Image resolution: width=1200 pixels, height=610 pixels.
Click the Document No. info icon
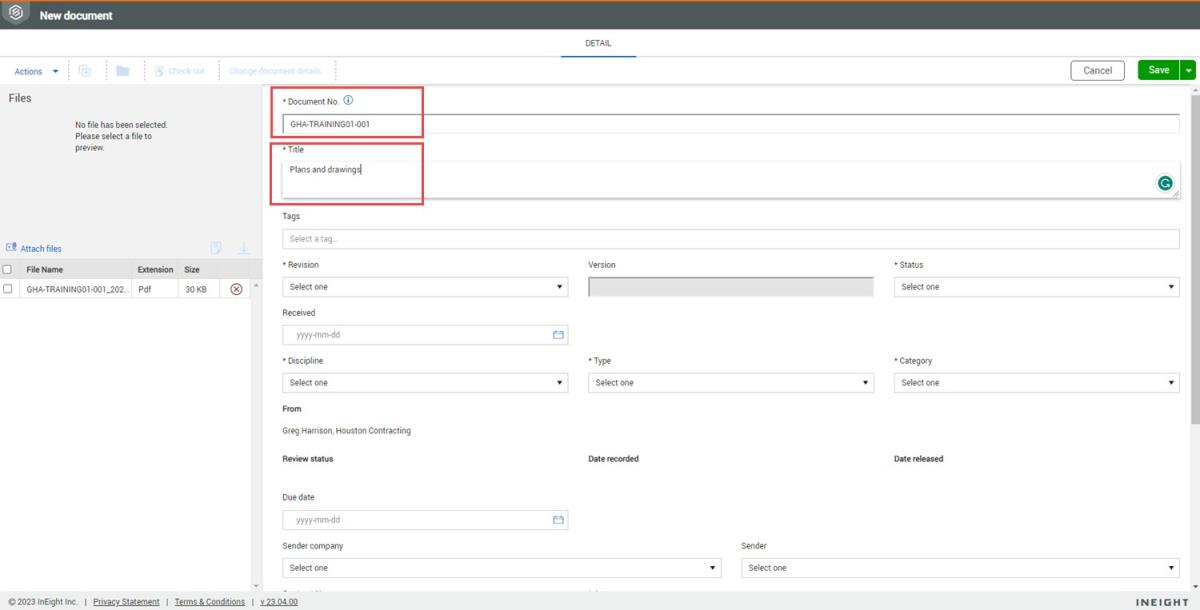pyautogui.click(x=348, y=101)
